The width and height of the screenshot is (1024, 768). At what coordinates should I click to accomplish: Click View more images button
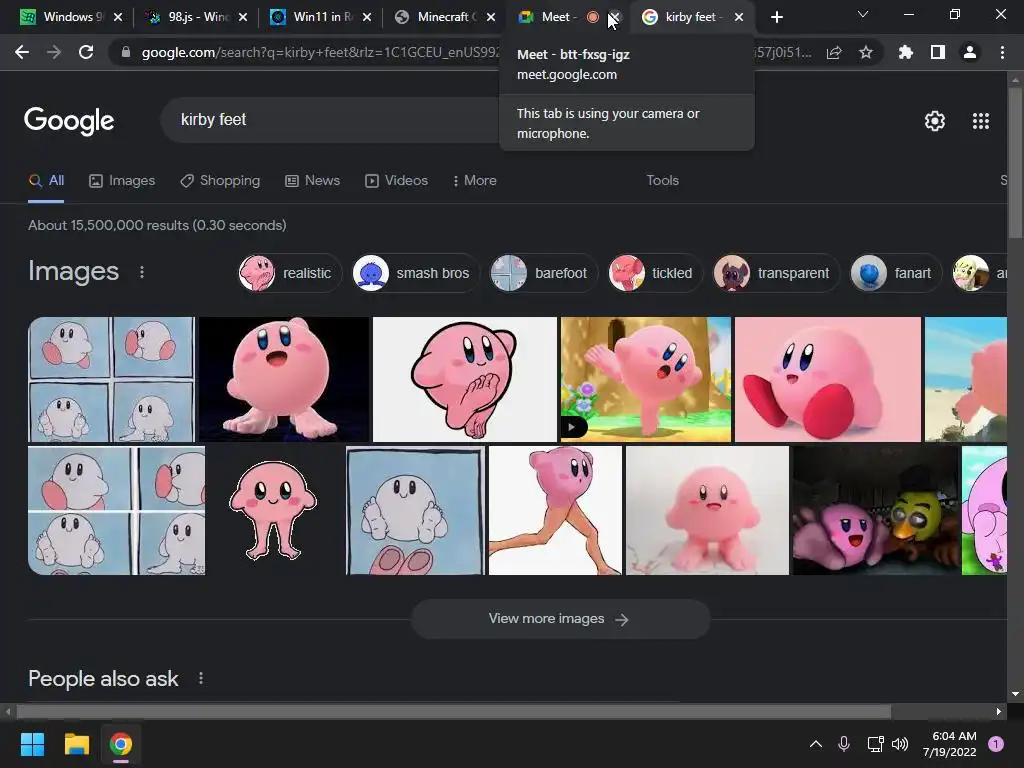tap(560, 619)
